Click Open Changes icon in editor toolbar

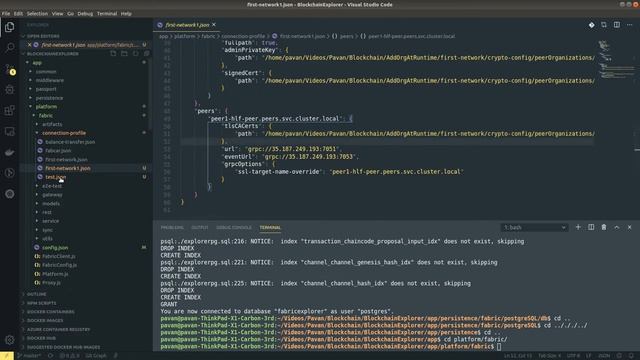point(604,25)
